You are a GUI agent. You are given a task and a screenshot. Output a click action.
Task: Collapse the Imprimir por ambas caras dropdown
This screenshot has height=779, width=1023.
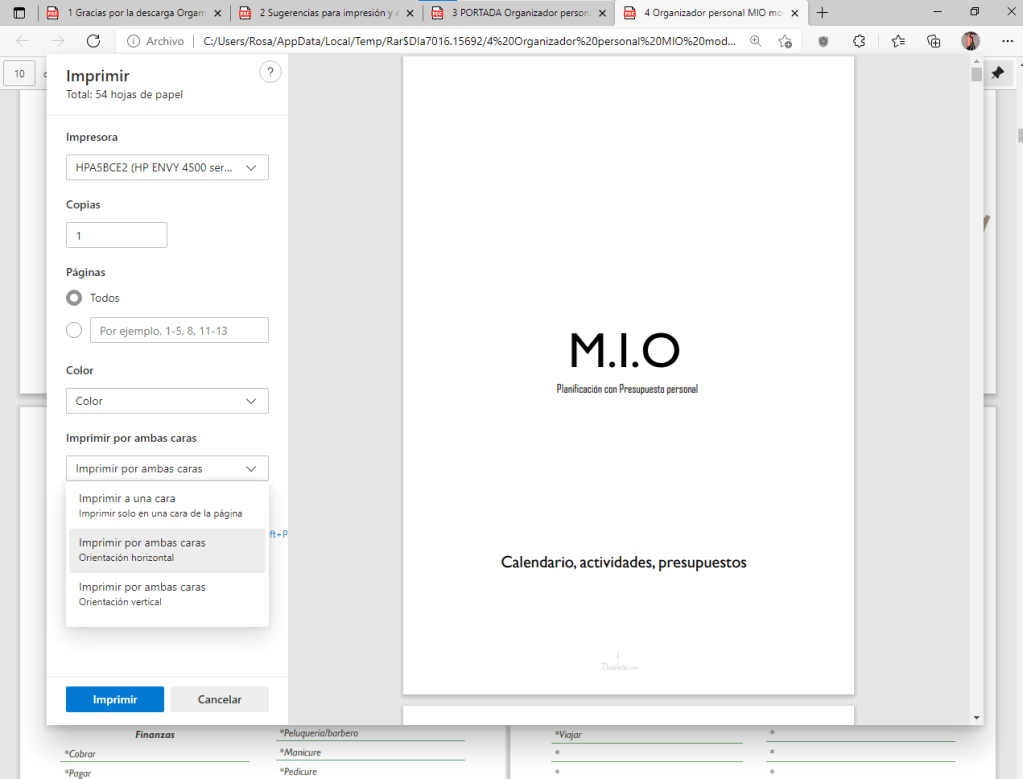click(x=167, y=468)
